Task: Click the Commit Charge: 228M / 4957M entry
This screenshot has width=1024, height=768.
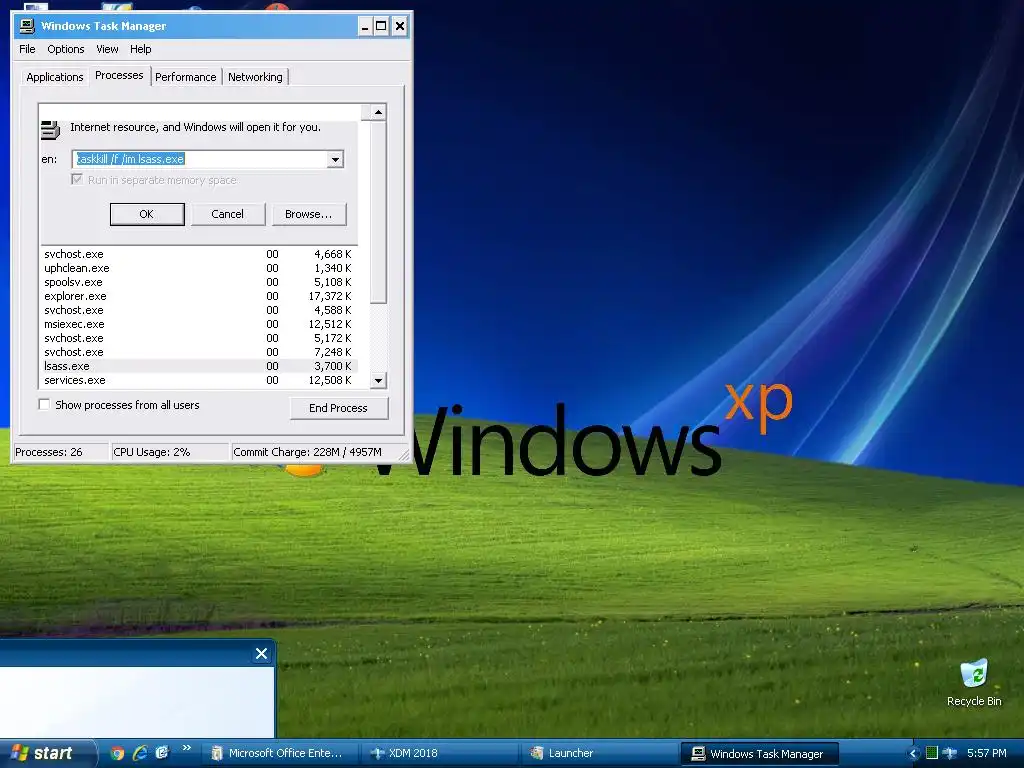Action: point(315,452)
